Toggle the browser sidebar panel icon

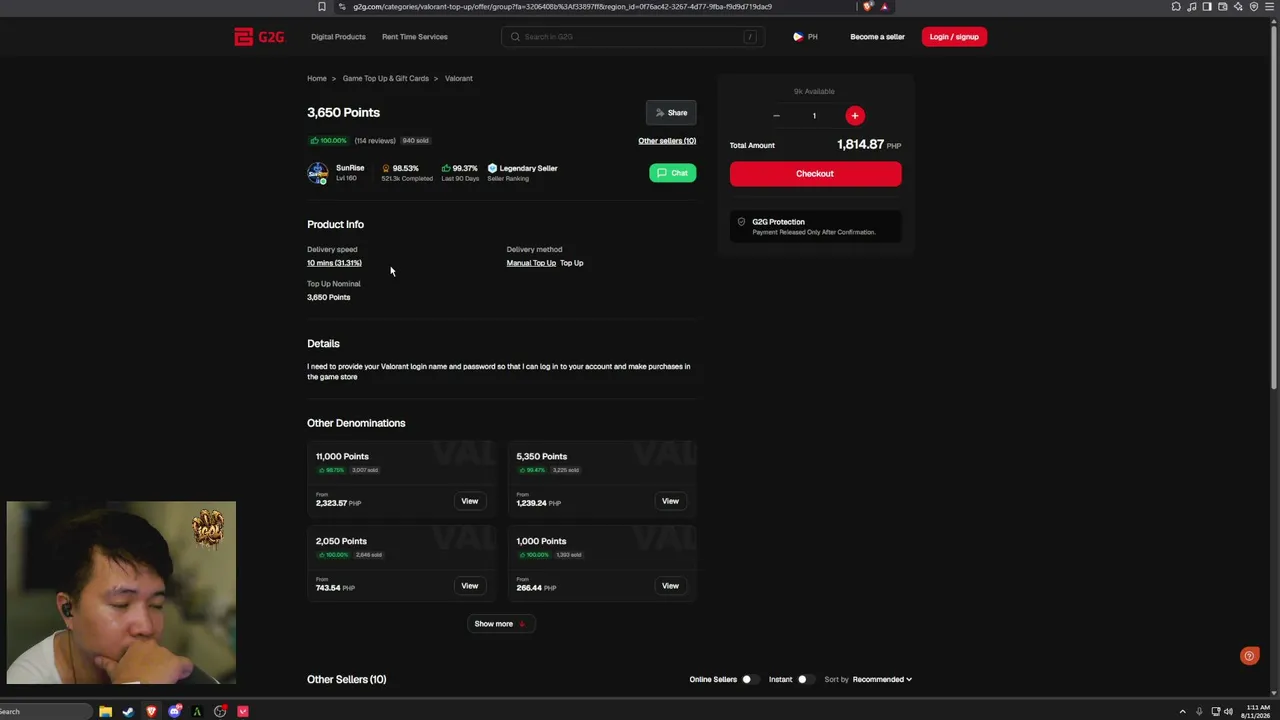pos(1207,7)
